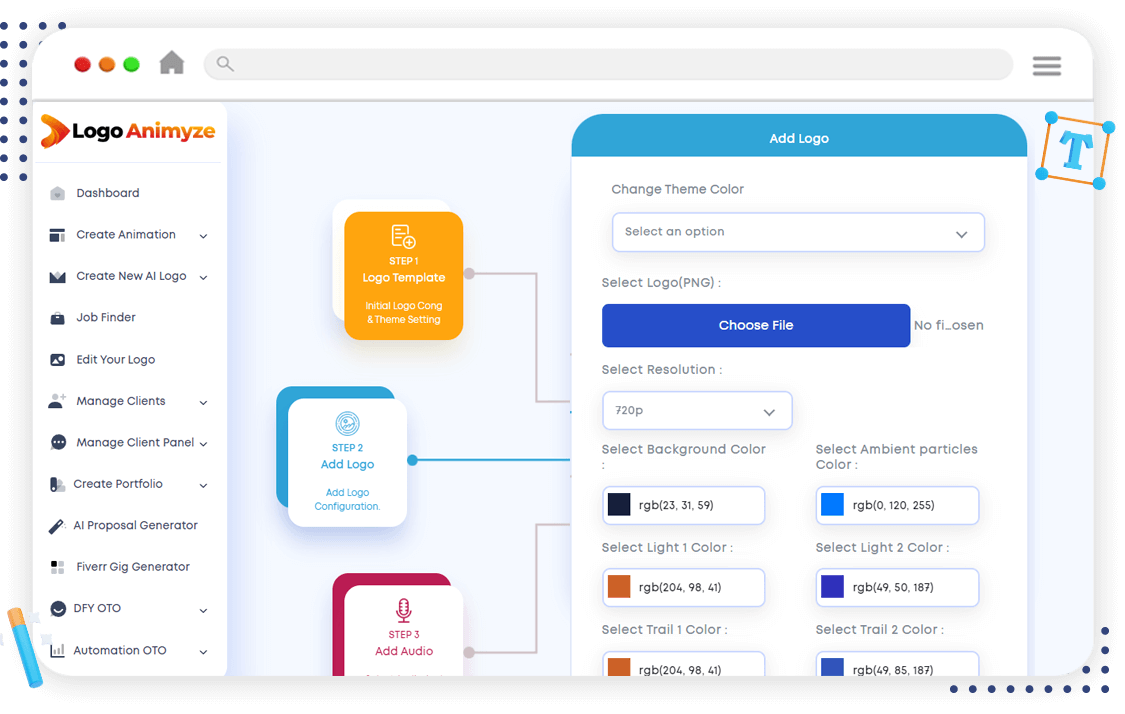Click the Choose File button
Image resolution: width=1125 pixels, height=714 pixels.
(x=755, y=326)
